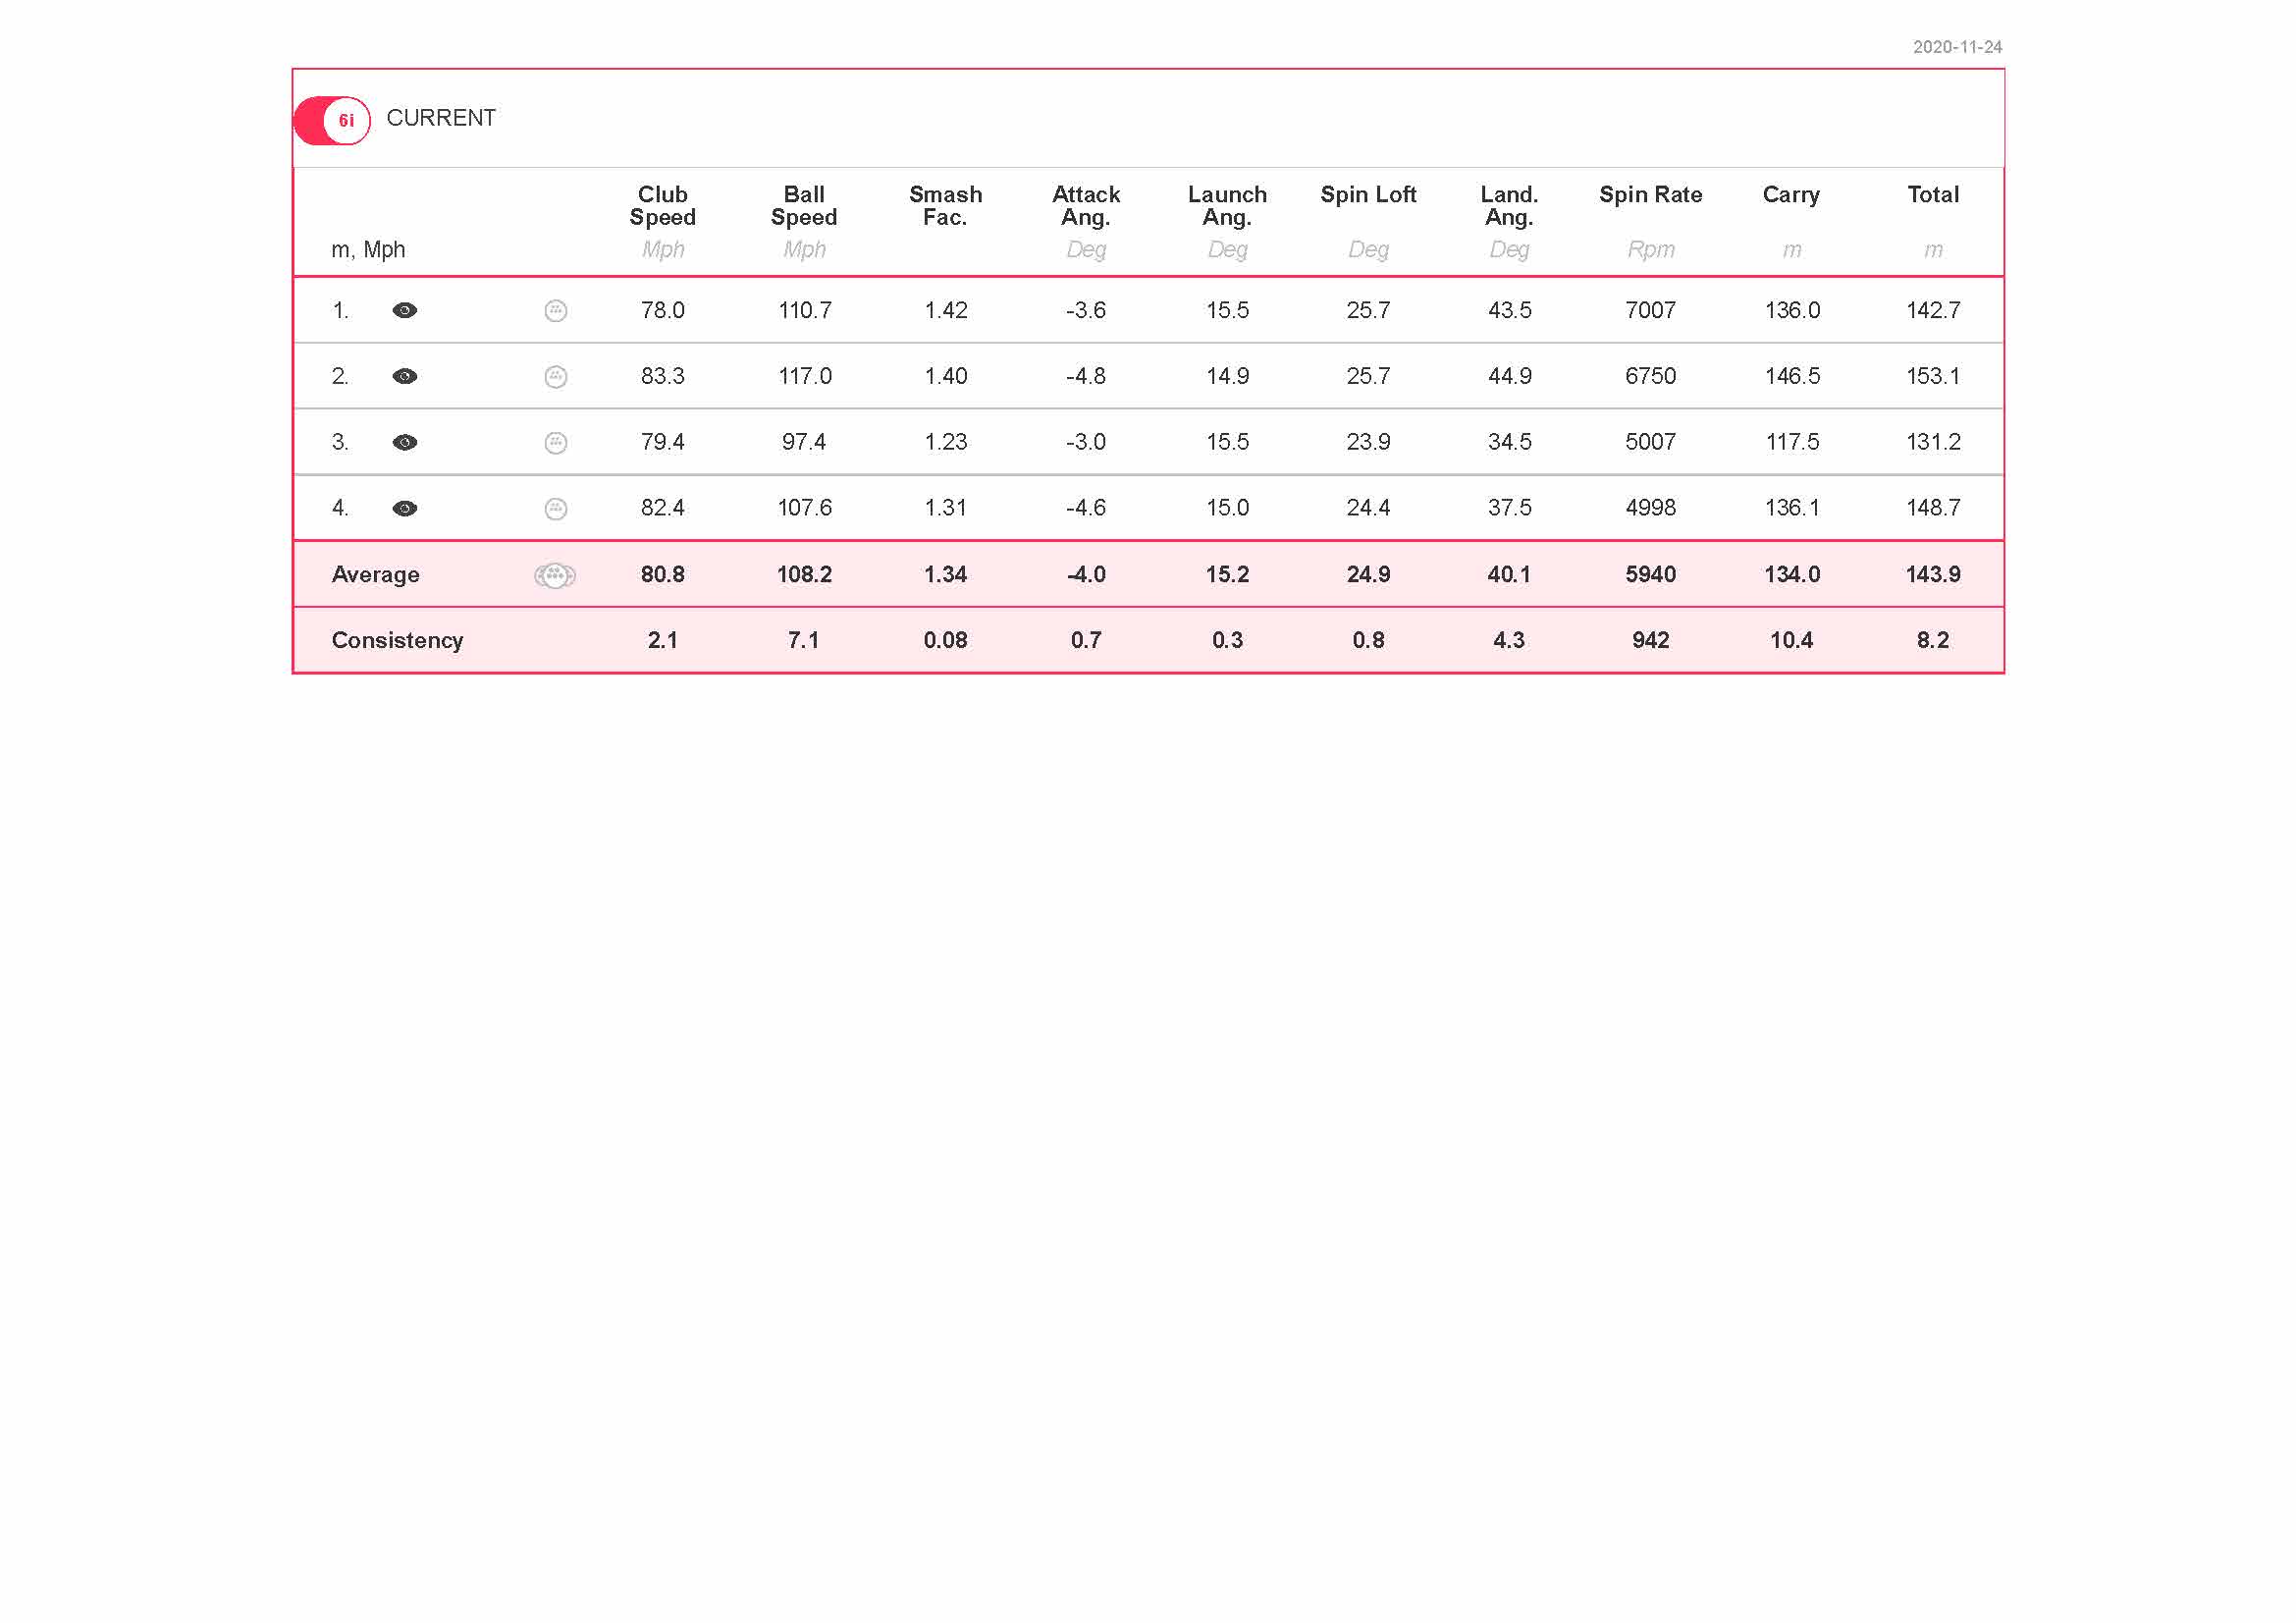Click the Carry column header
Viewport: 2296px width, 1623px height.
click(1791, 195)
